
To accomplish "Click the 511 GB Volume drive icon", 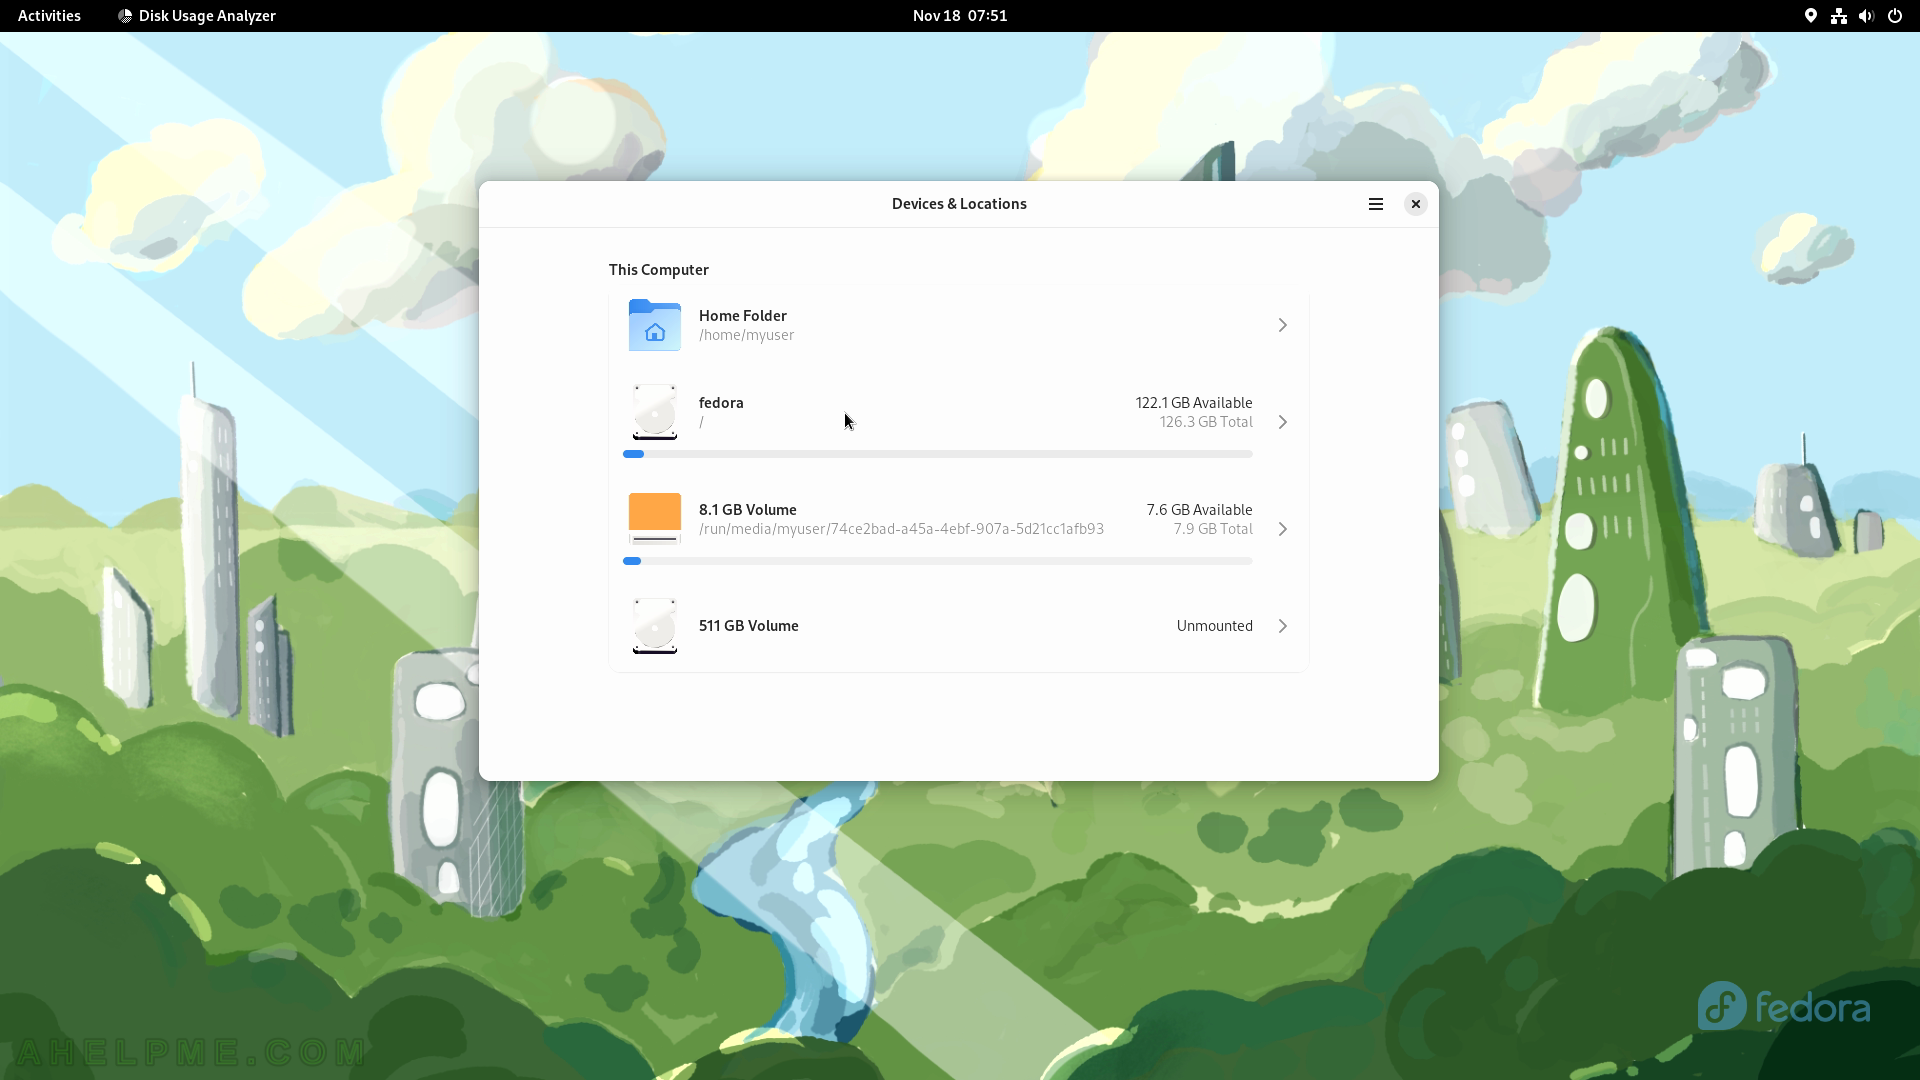I will point(655,626).
